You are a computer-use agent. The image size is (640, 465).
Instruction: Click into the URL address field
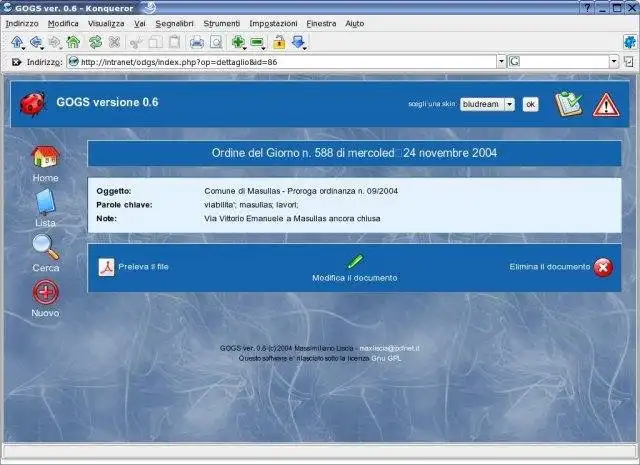point(282,62)
